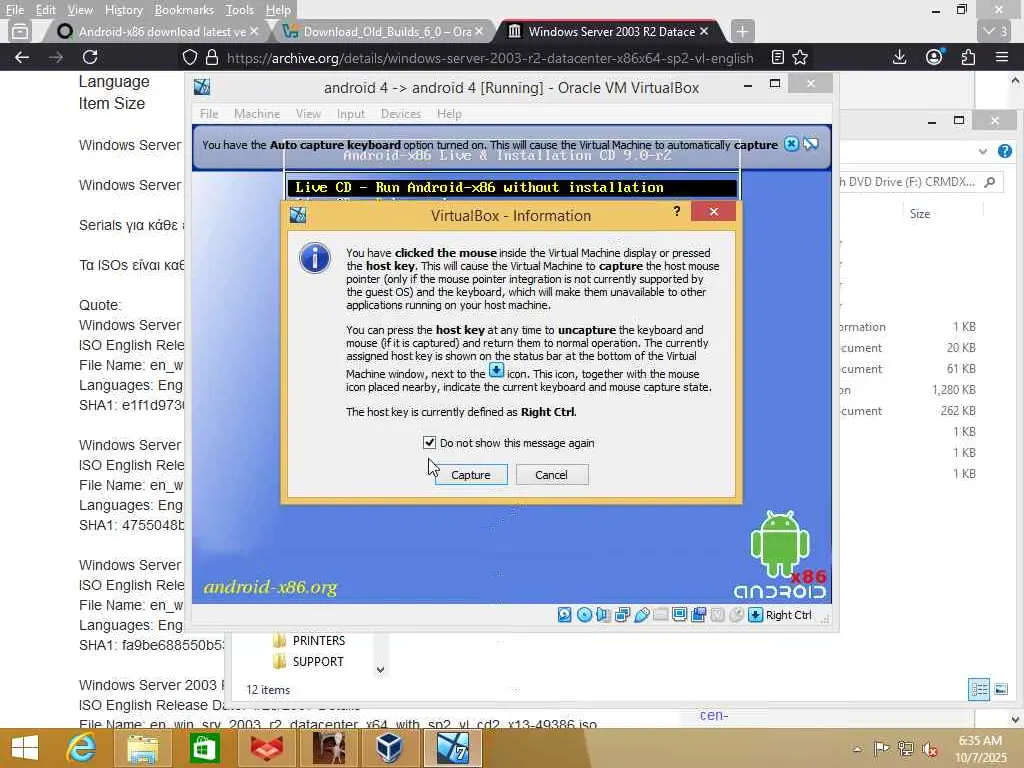Open Windows Store from taskbar
Image resolution: width=1024 pixels, height=768 pixels.
point(204,748)
